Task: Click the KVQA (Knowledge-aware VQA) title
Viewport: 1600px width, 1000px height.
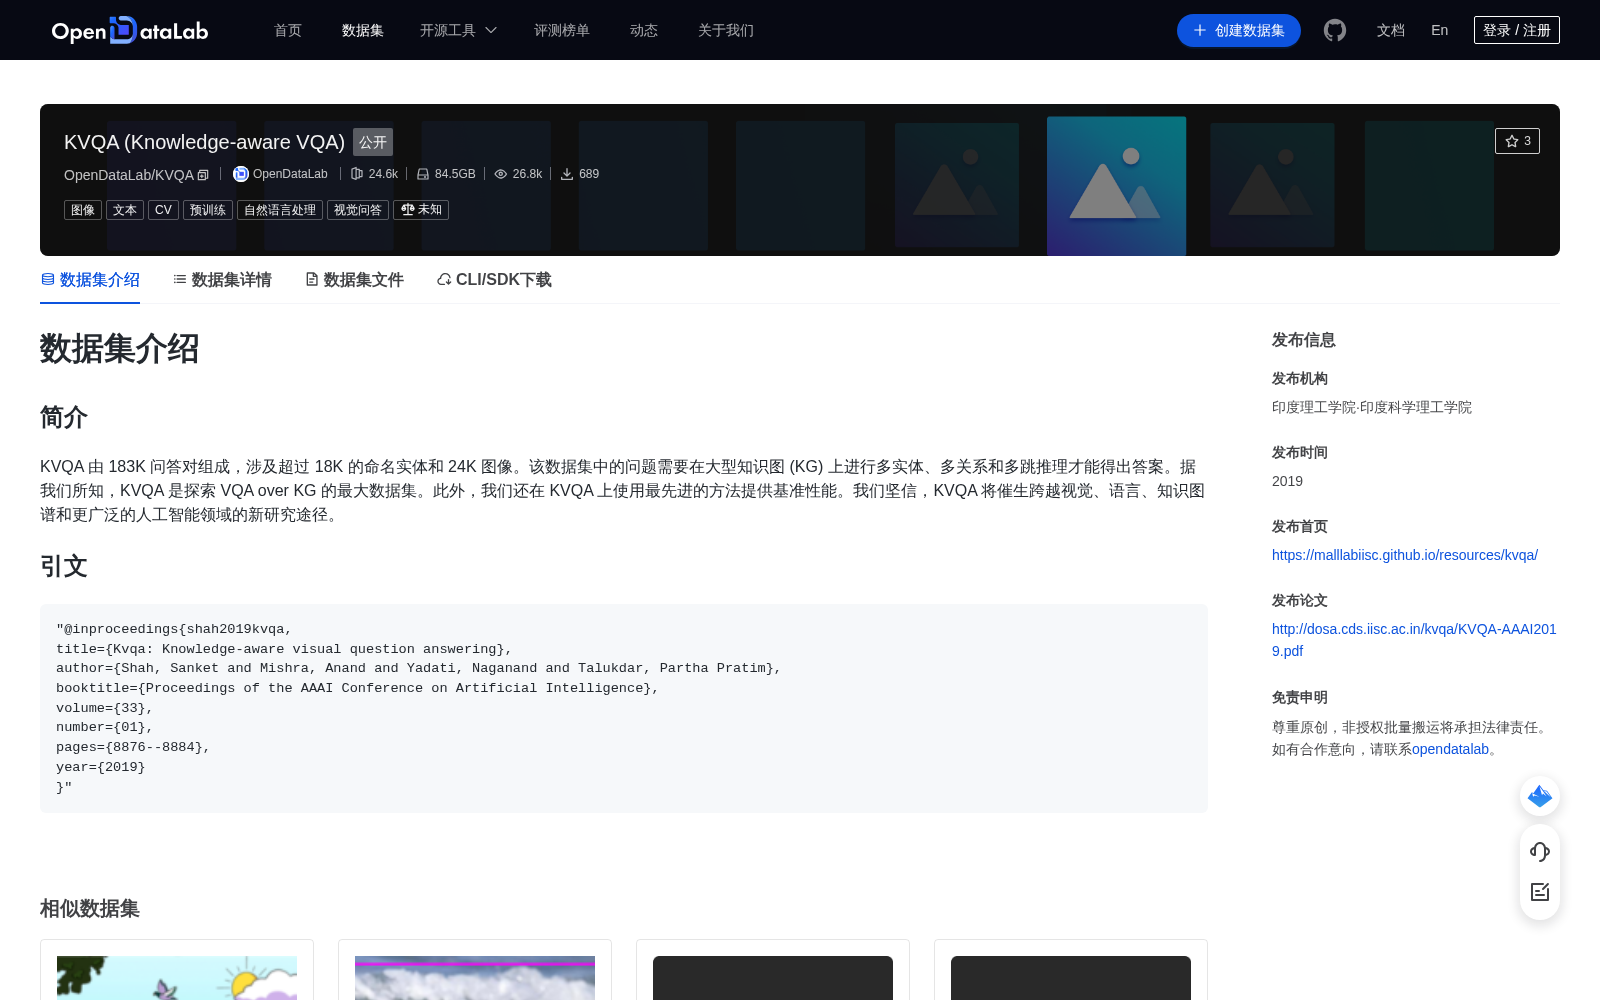Action: pos(204,142)
